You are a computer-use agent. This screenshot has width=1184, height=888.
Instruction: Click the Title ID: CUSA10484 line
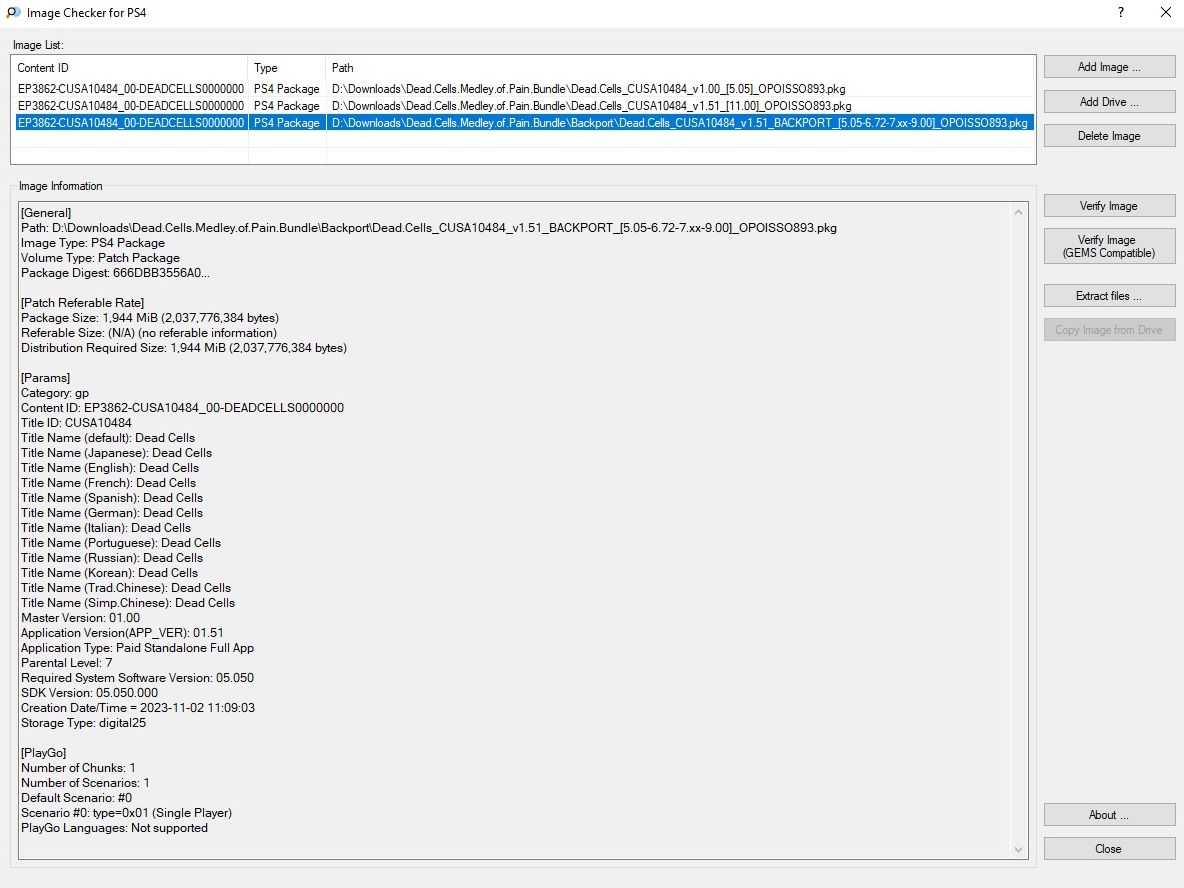click(x=76, y=423)
